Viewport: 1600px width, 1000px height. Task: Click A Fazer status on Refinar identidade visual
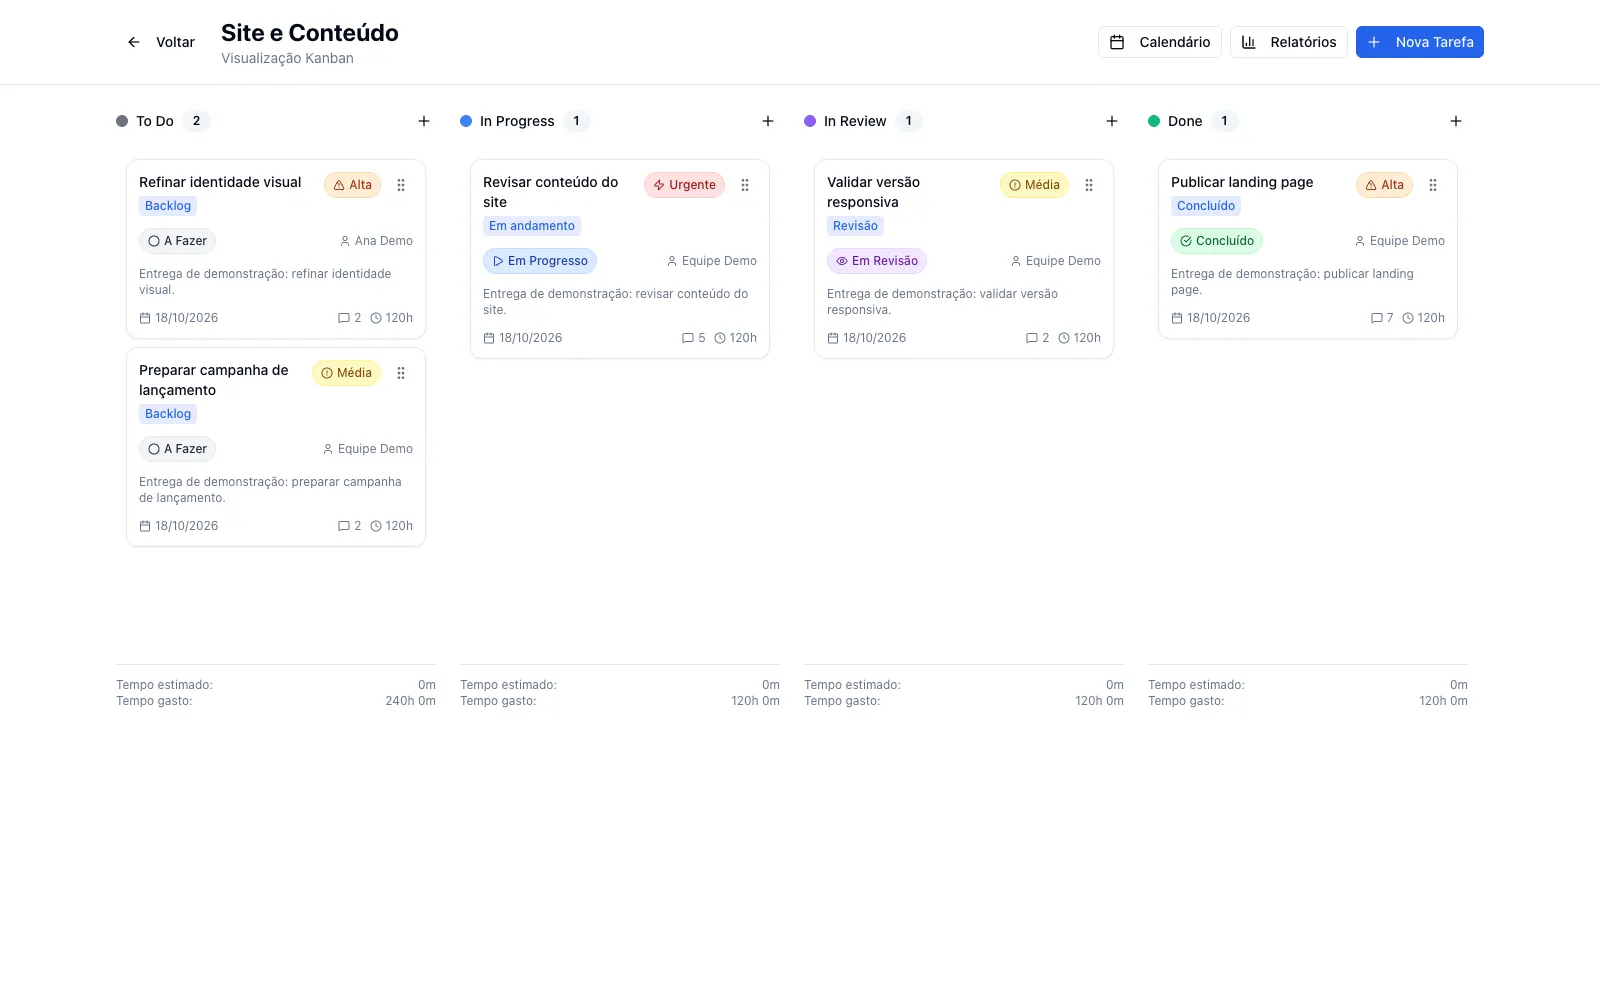click(x=177, y=241)
